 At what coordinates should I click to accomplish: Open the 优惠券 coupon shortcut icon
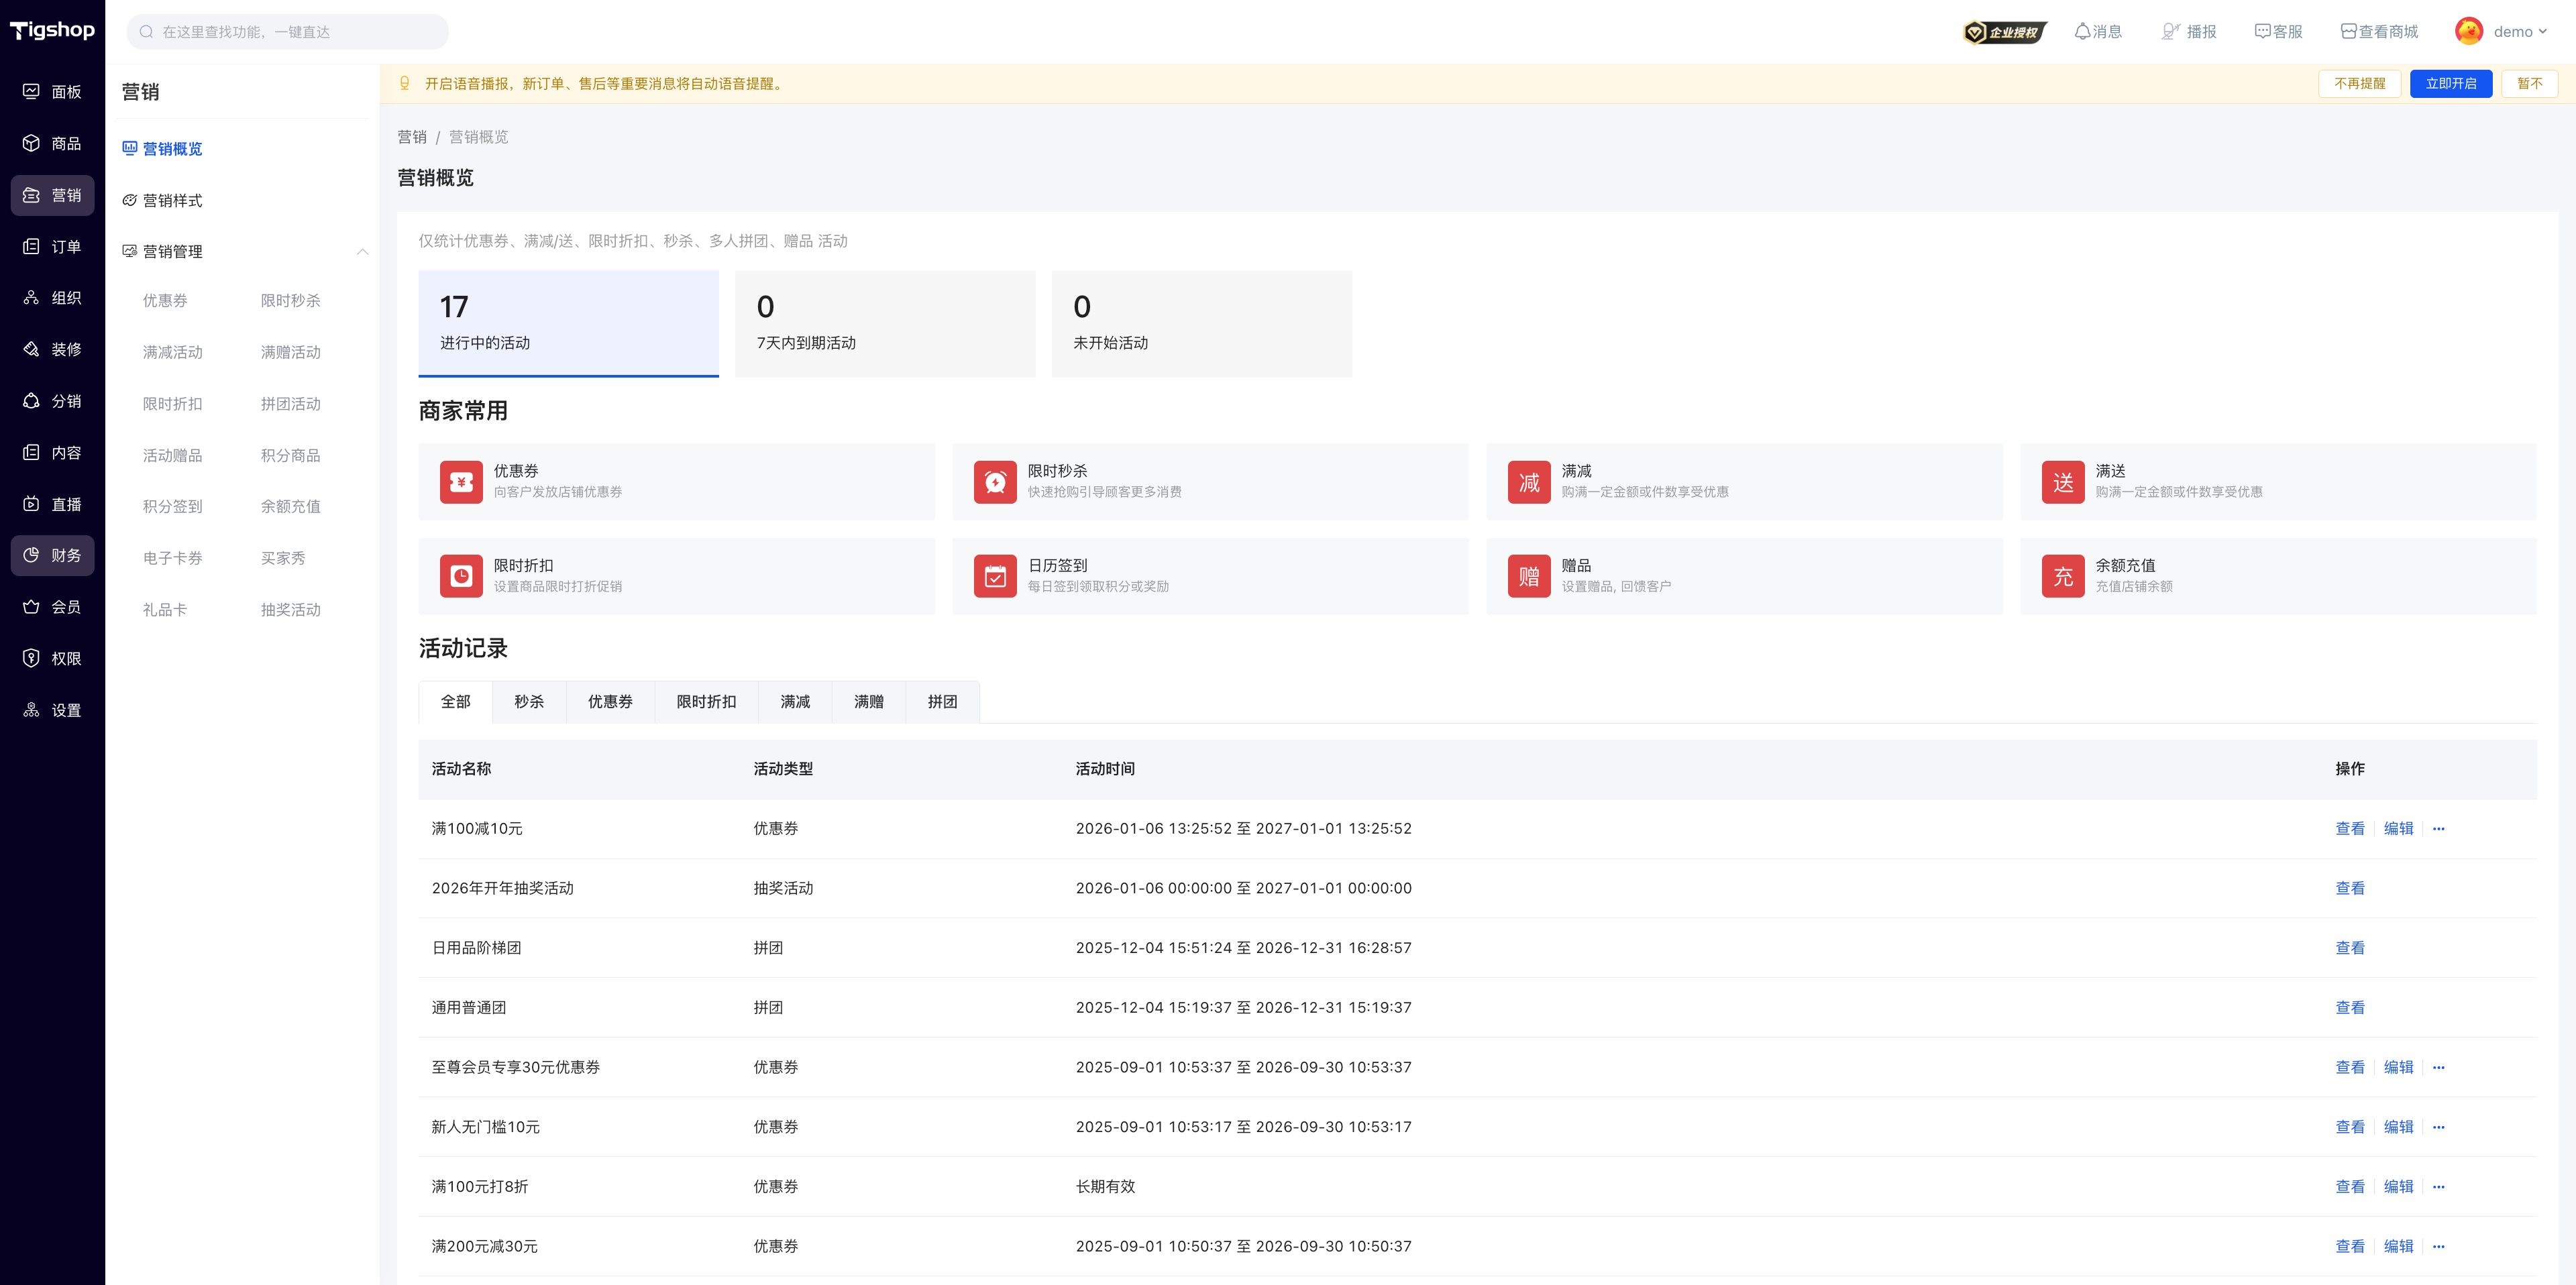[x=461, y=482]
